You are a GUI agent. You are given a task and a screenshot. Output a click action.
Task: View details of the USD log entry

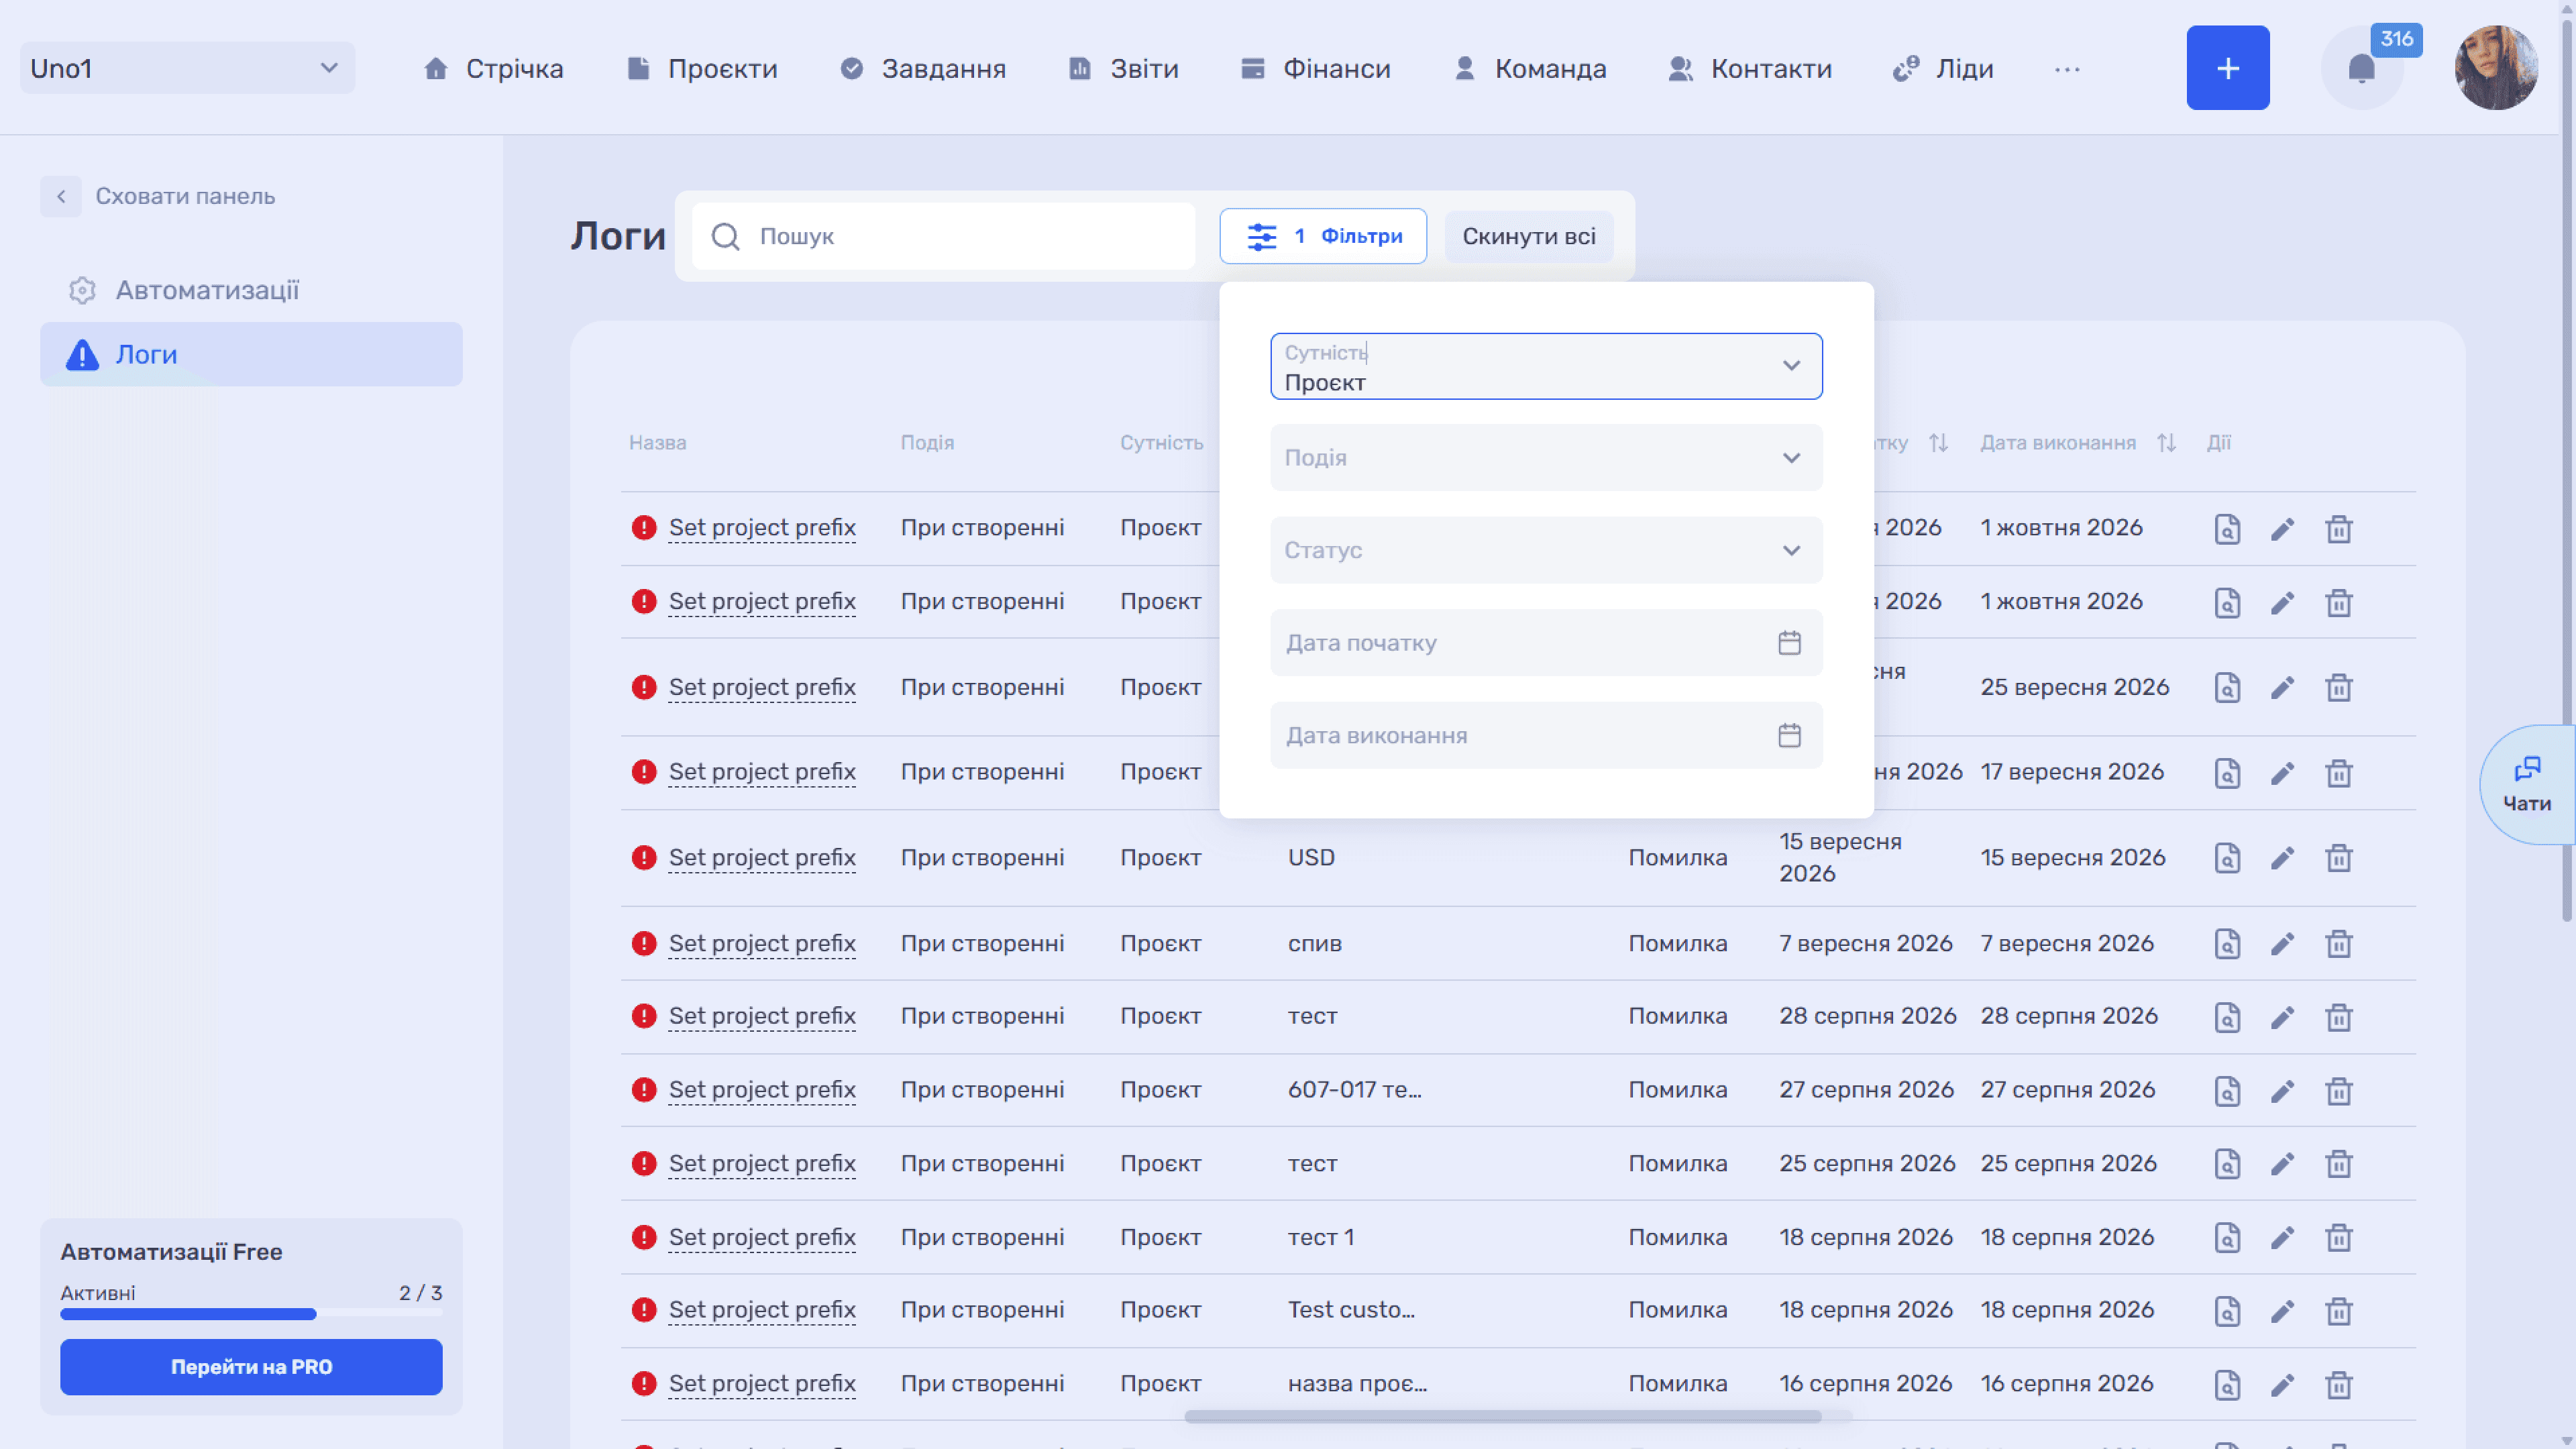(x=2226, y=858)
